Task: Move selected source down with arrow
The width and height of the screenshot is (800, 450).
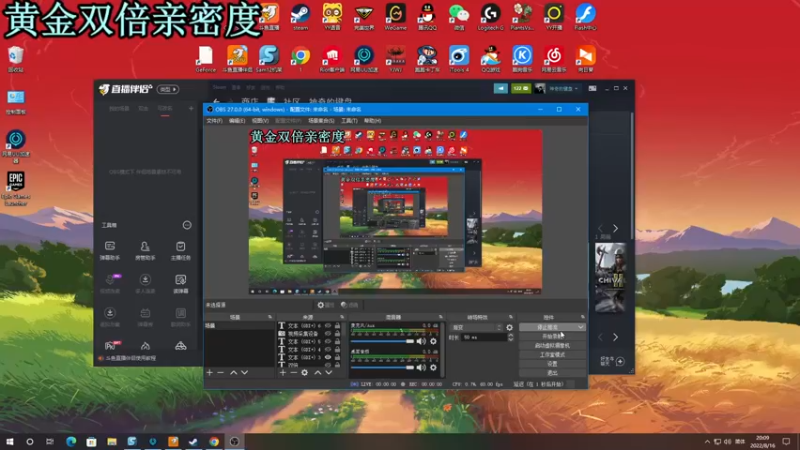Action: click(329, 373)
